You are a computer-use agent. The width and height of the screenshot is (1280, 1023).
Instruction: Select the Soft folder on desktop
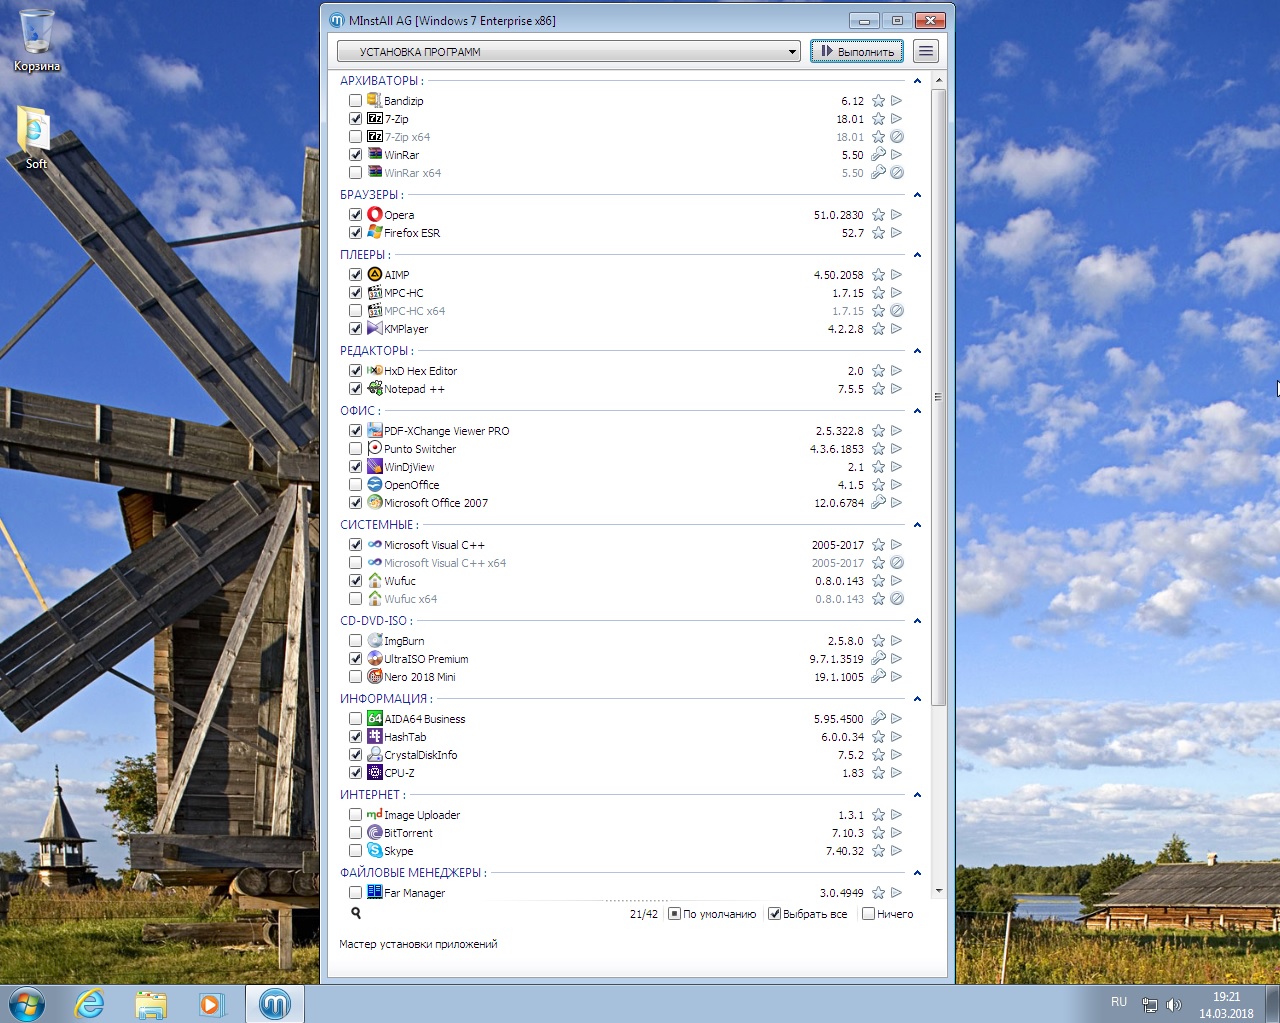(x=36, y=138)
